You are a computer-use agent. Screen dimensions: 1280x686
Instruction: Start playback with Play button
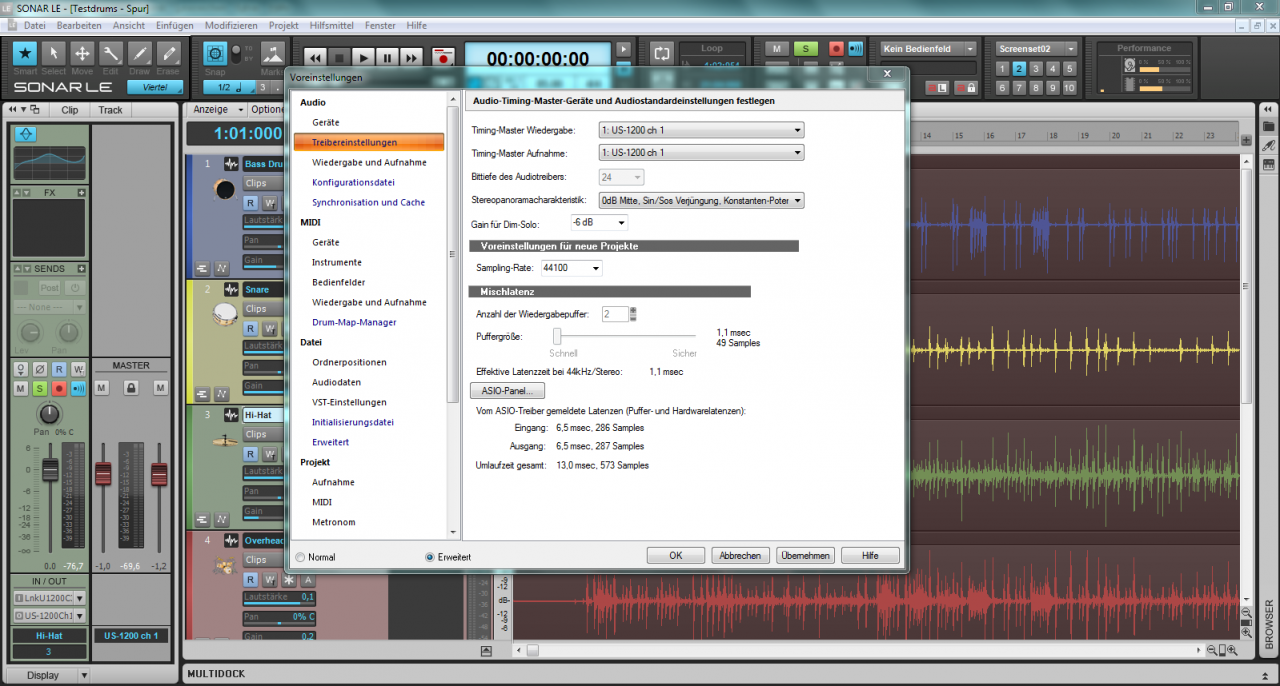pyautogui.click(x=364, y=59)
